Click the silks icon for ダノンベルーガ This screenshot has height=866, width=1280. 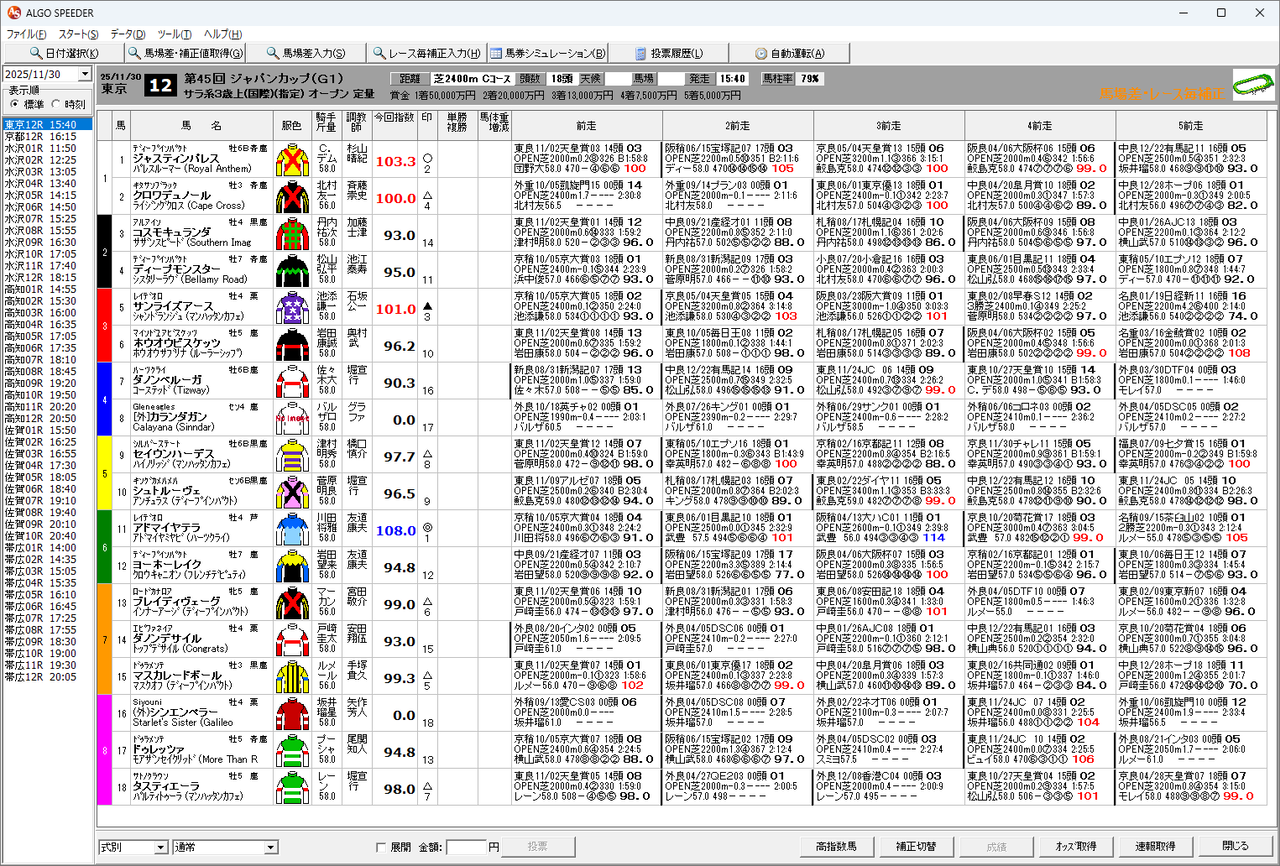292,382
